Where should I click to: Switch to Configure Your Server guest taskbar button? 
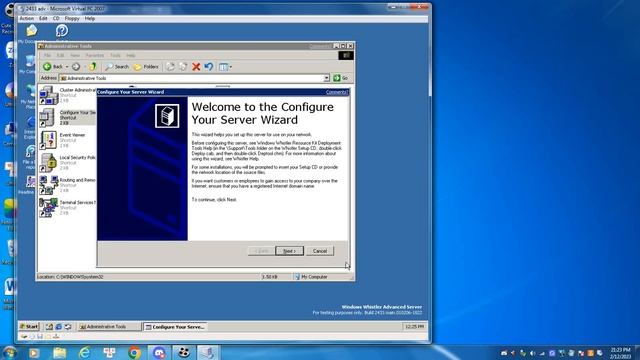click(x=175, y=327)
